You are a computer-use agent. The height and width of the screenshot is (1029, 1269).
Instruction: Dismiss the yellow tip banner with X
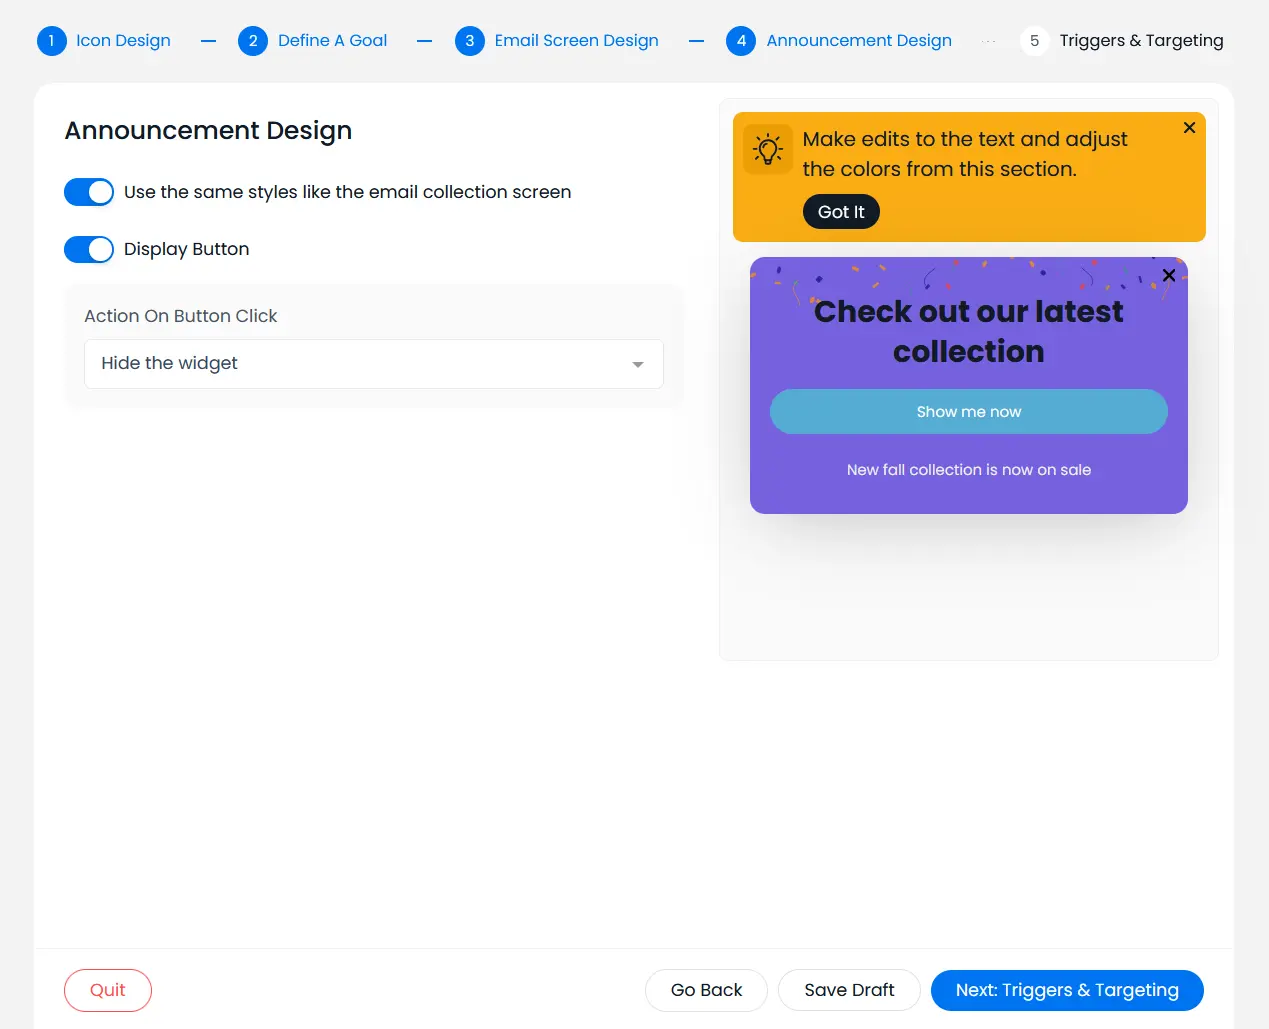[x=1189, y=128]
